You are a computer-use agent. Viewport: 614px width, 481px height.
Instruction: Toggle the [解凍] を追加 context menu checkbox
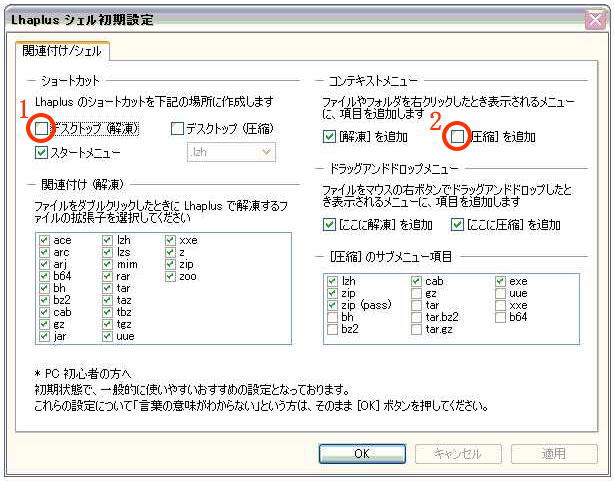tap(329, 137)
